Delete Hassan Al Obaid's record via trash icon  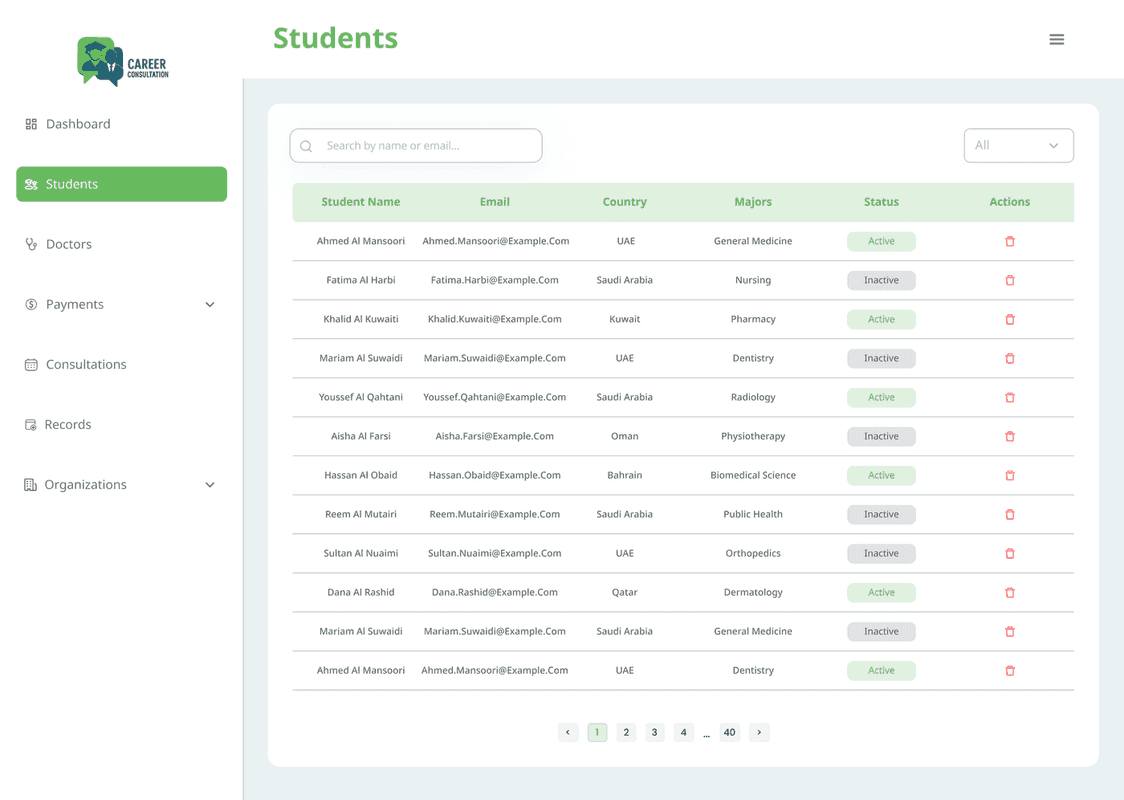(x=1009, y=475)
